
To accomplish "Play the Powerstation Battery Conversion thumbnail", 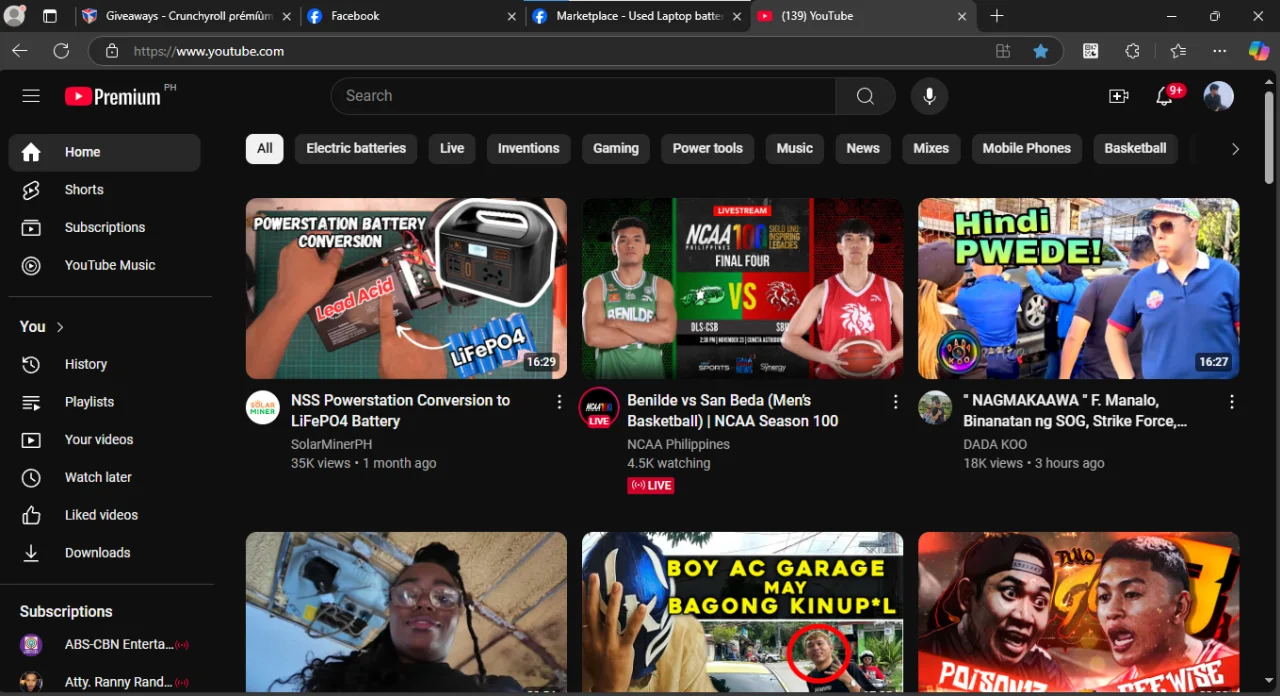I will (x=406, y=288).
